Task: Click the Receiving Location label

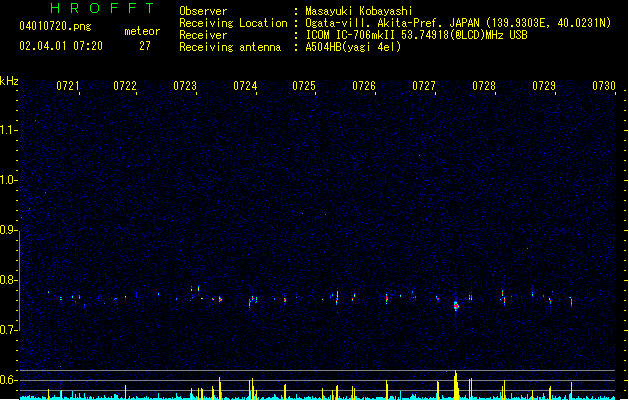Action: [x=233, y=23]
